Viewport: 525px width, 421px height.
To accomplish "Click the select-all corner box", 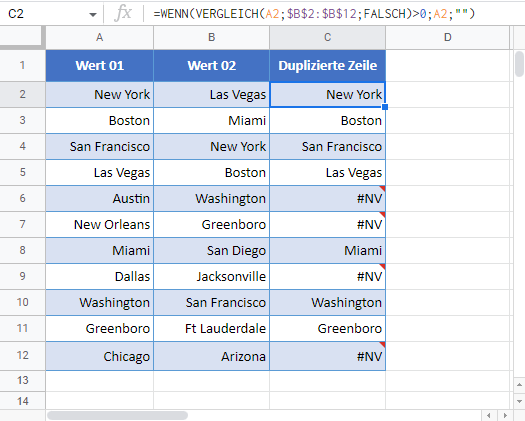I will 22,38.
